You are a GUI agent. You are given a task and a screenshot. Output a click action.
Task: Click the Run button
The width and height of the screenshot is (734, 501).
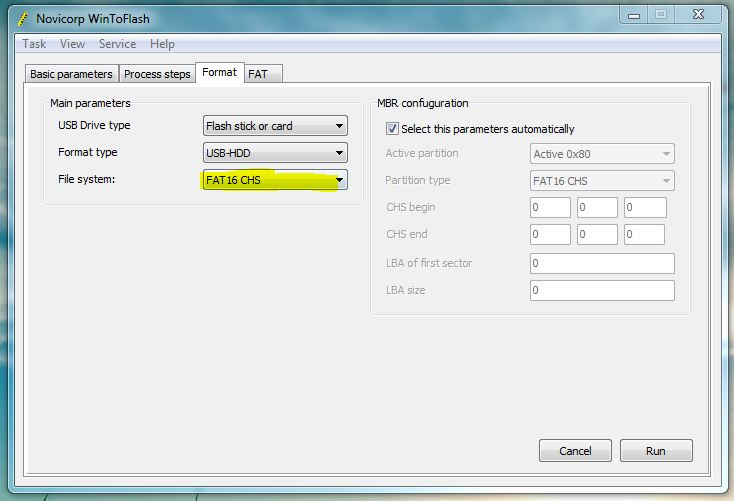(656, 450)
